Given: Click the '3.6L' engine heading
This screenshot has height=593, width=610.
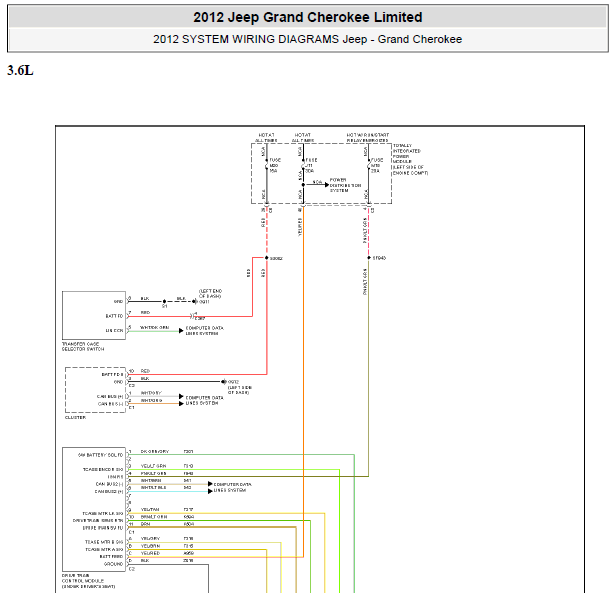Looking at the screenshot, I should click(20, 70).
